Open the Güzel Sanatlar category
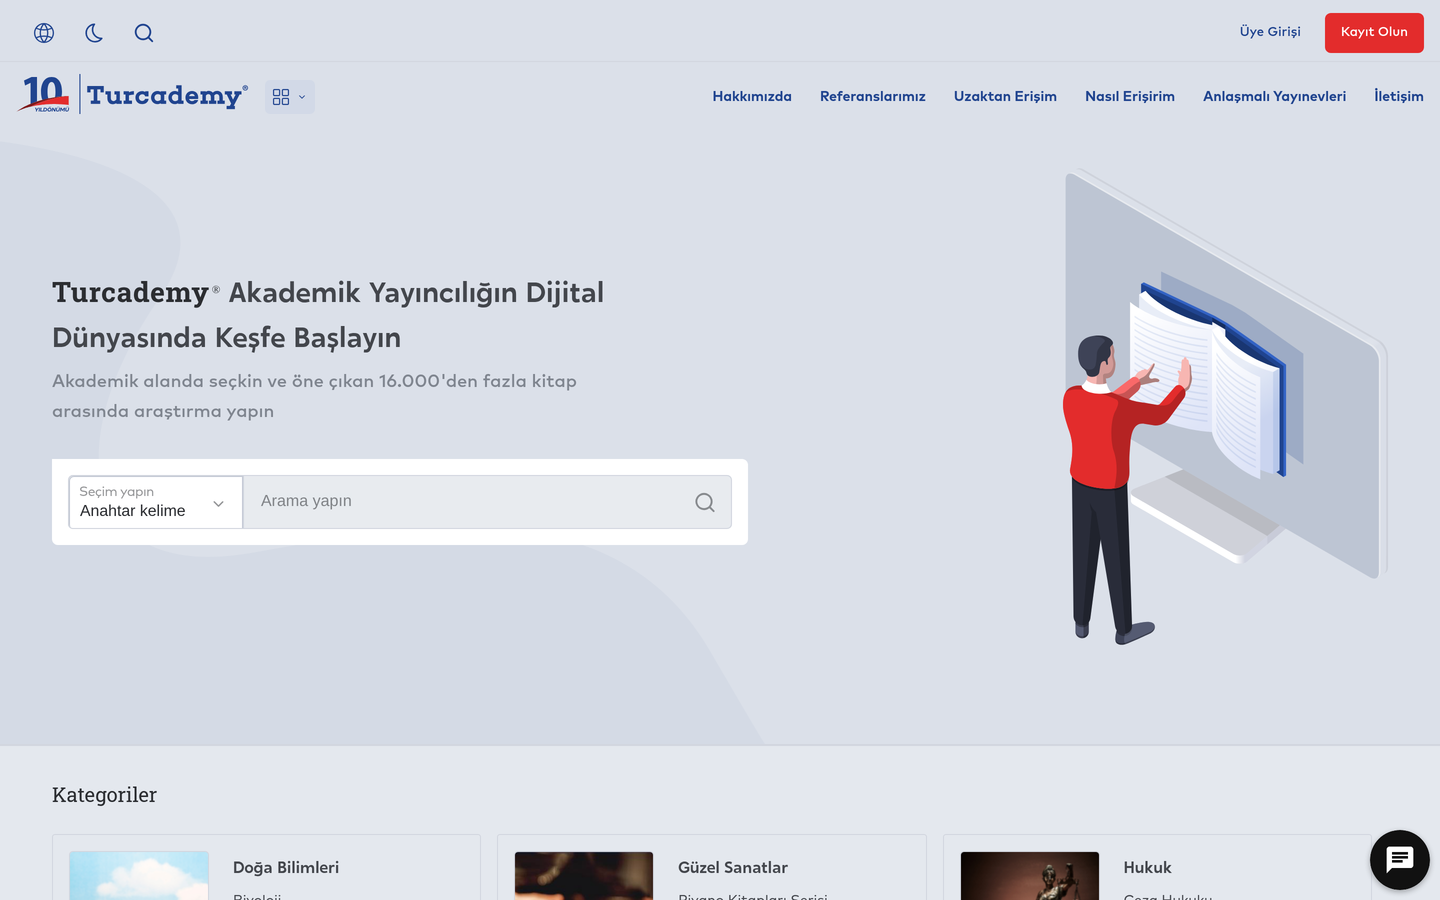 point(733,868)
